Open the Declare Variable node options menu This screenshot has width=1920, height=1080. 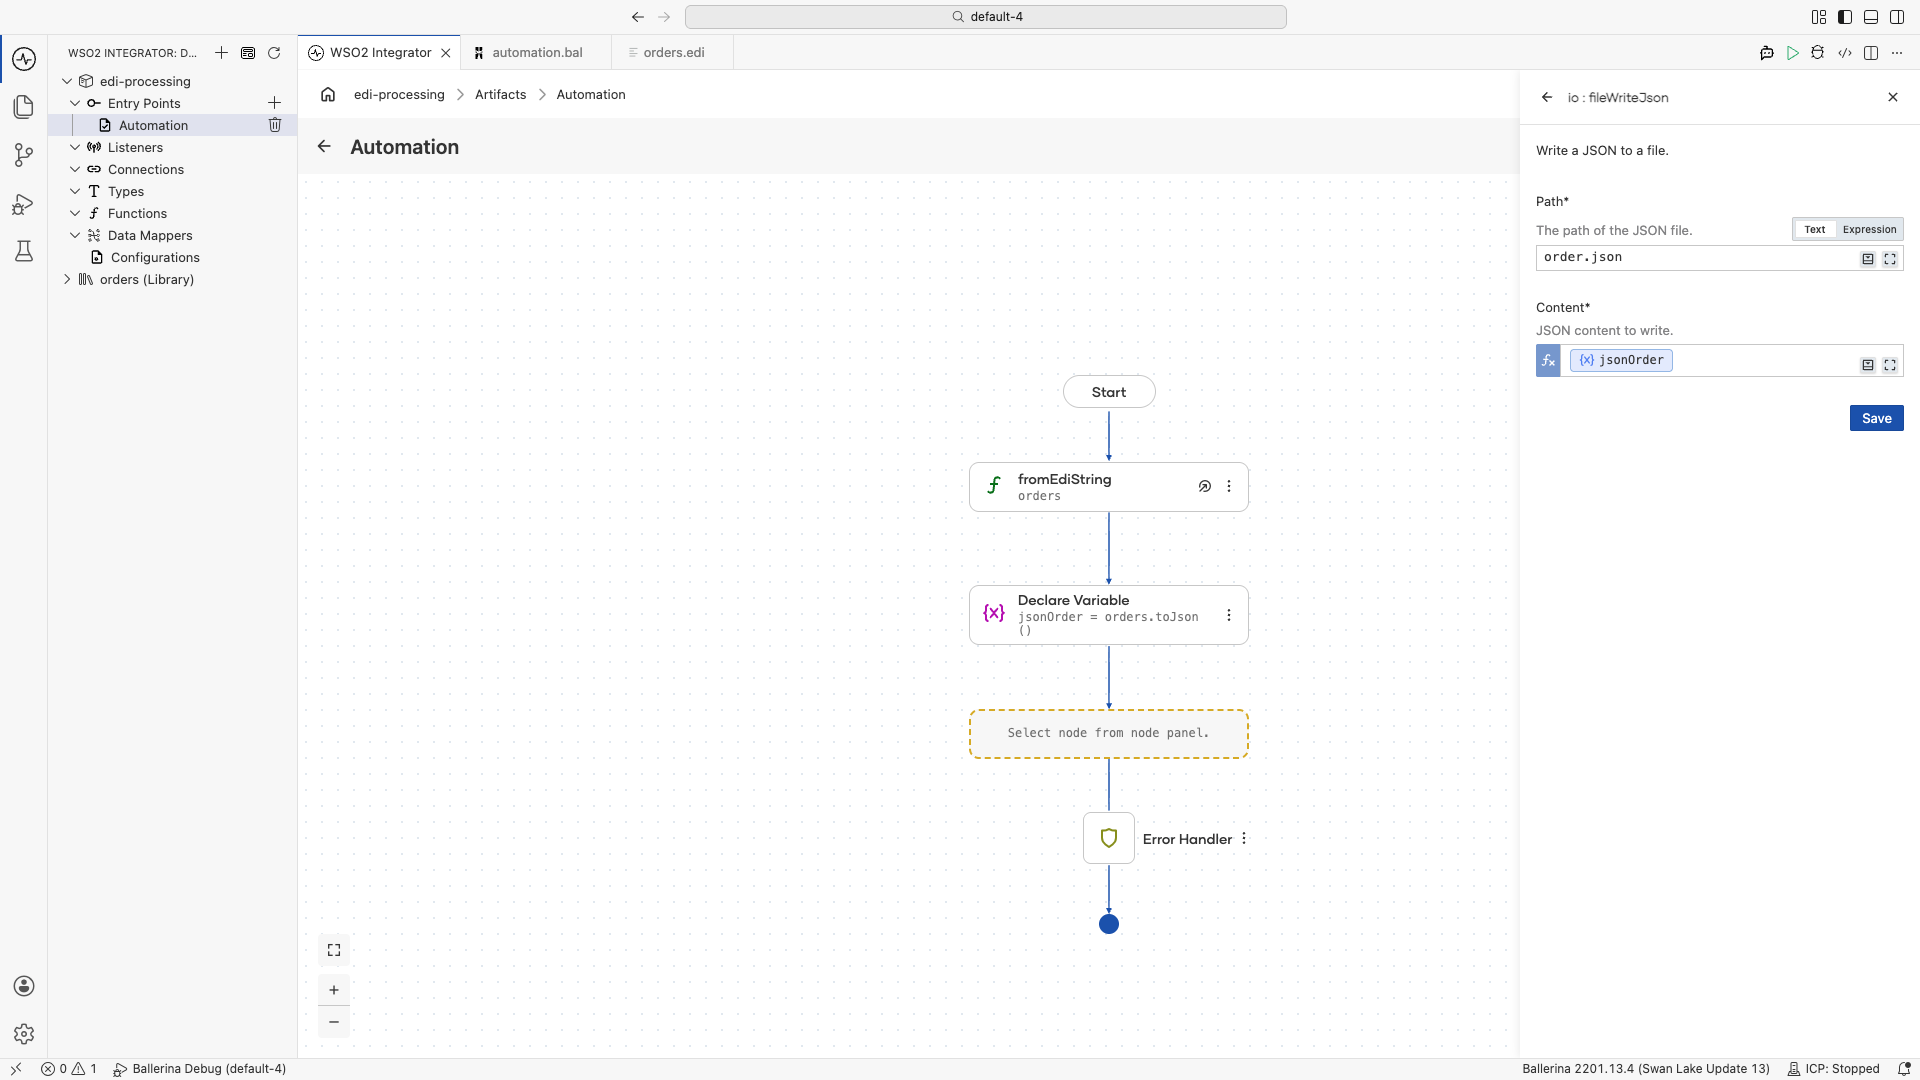coord(1229,615)
